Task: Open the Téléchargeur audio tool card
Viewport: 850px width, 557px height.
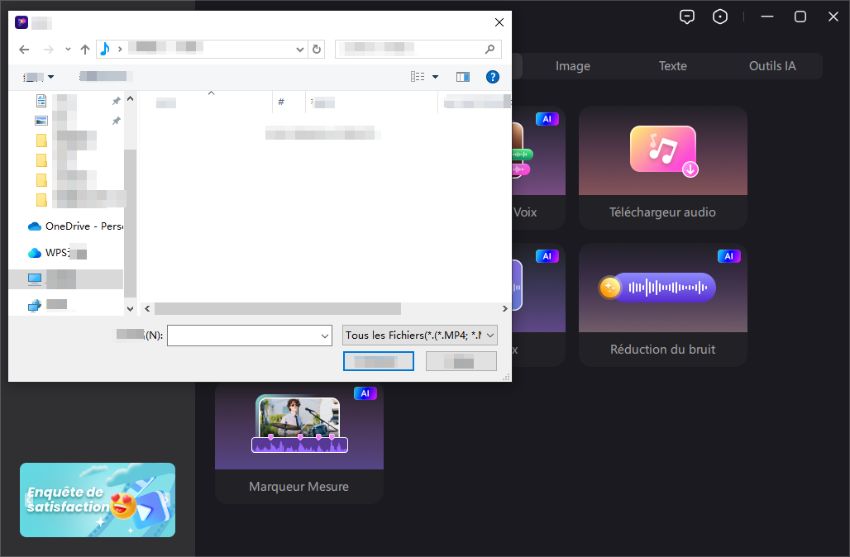Action: 662,167
